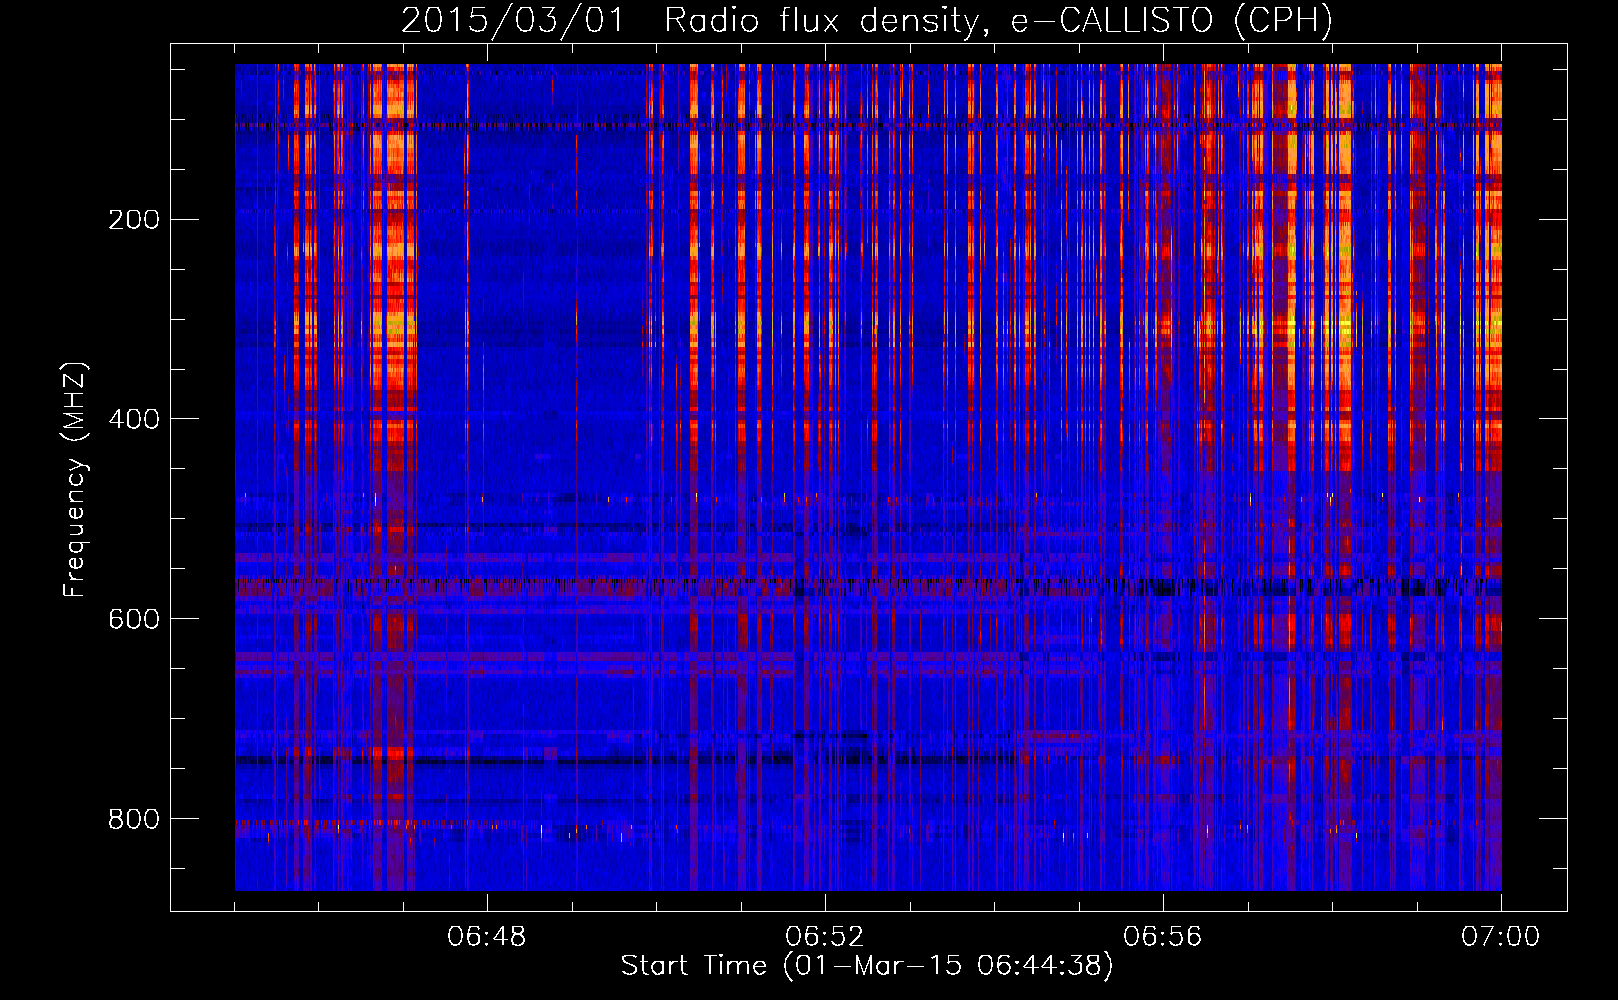Screen dimensions: 1618x1000
Task: Click the 'Frequency (MHZ)' axis label
Action: [75, 479]
